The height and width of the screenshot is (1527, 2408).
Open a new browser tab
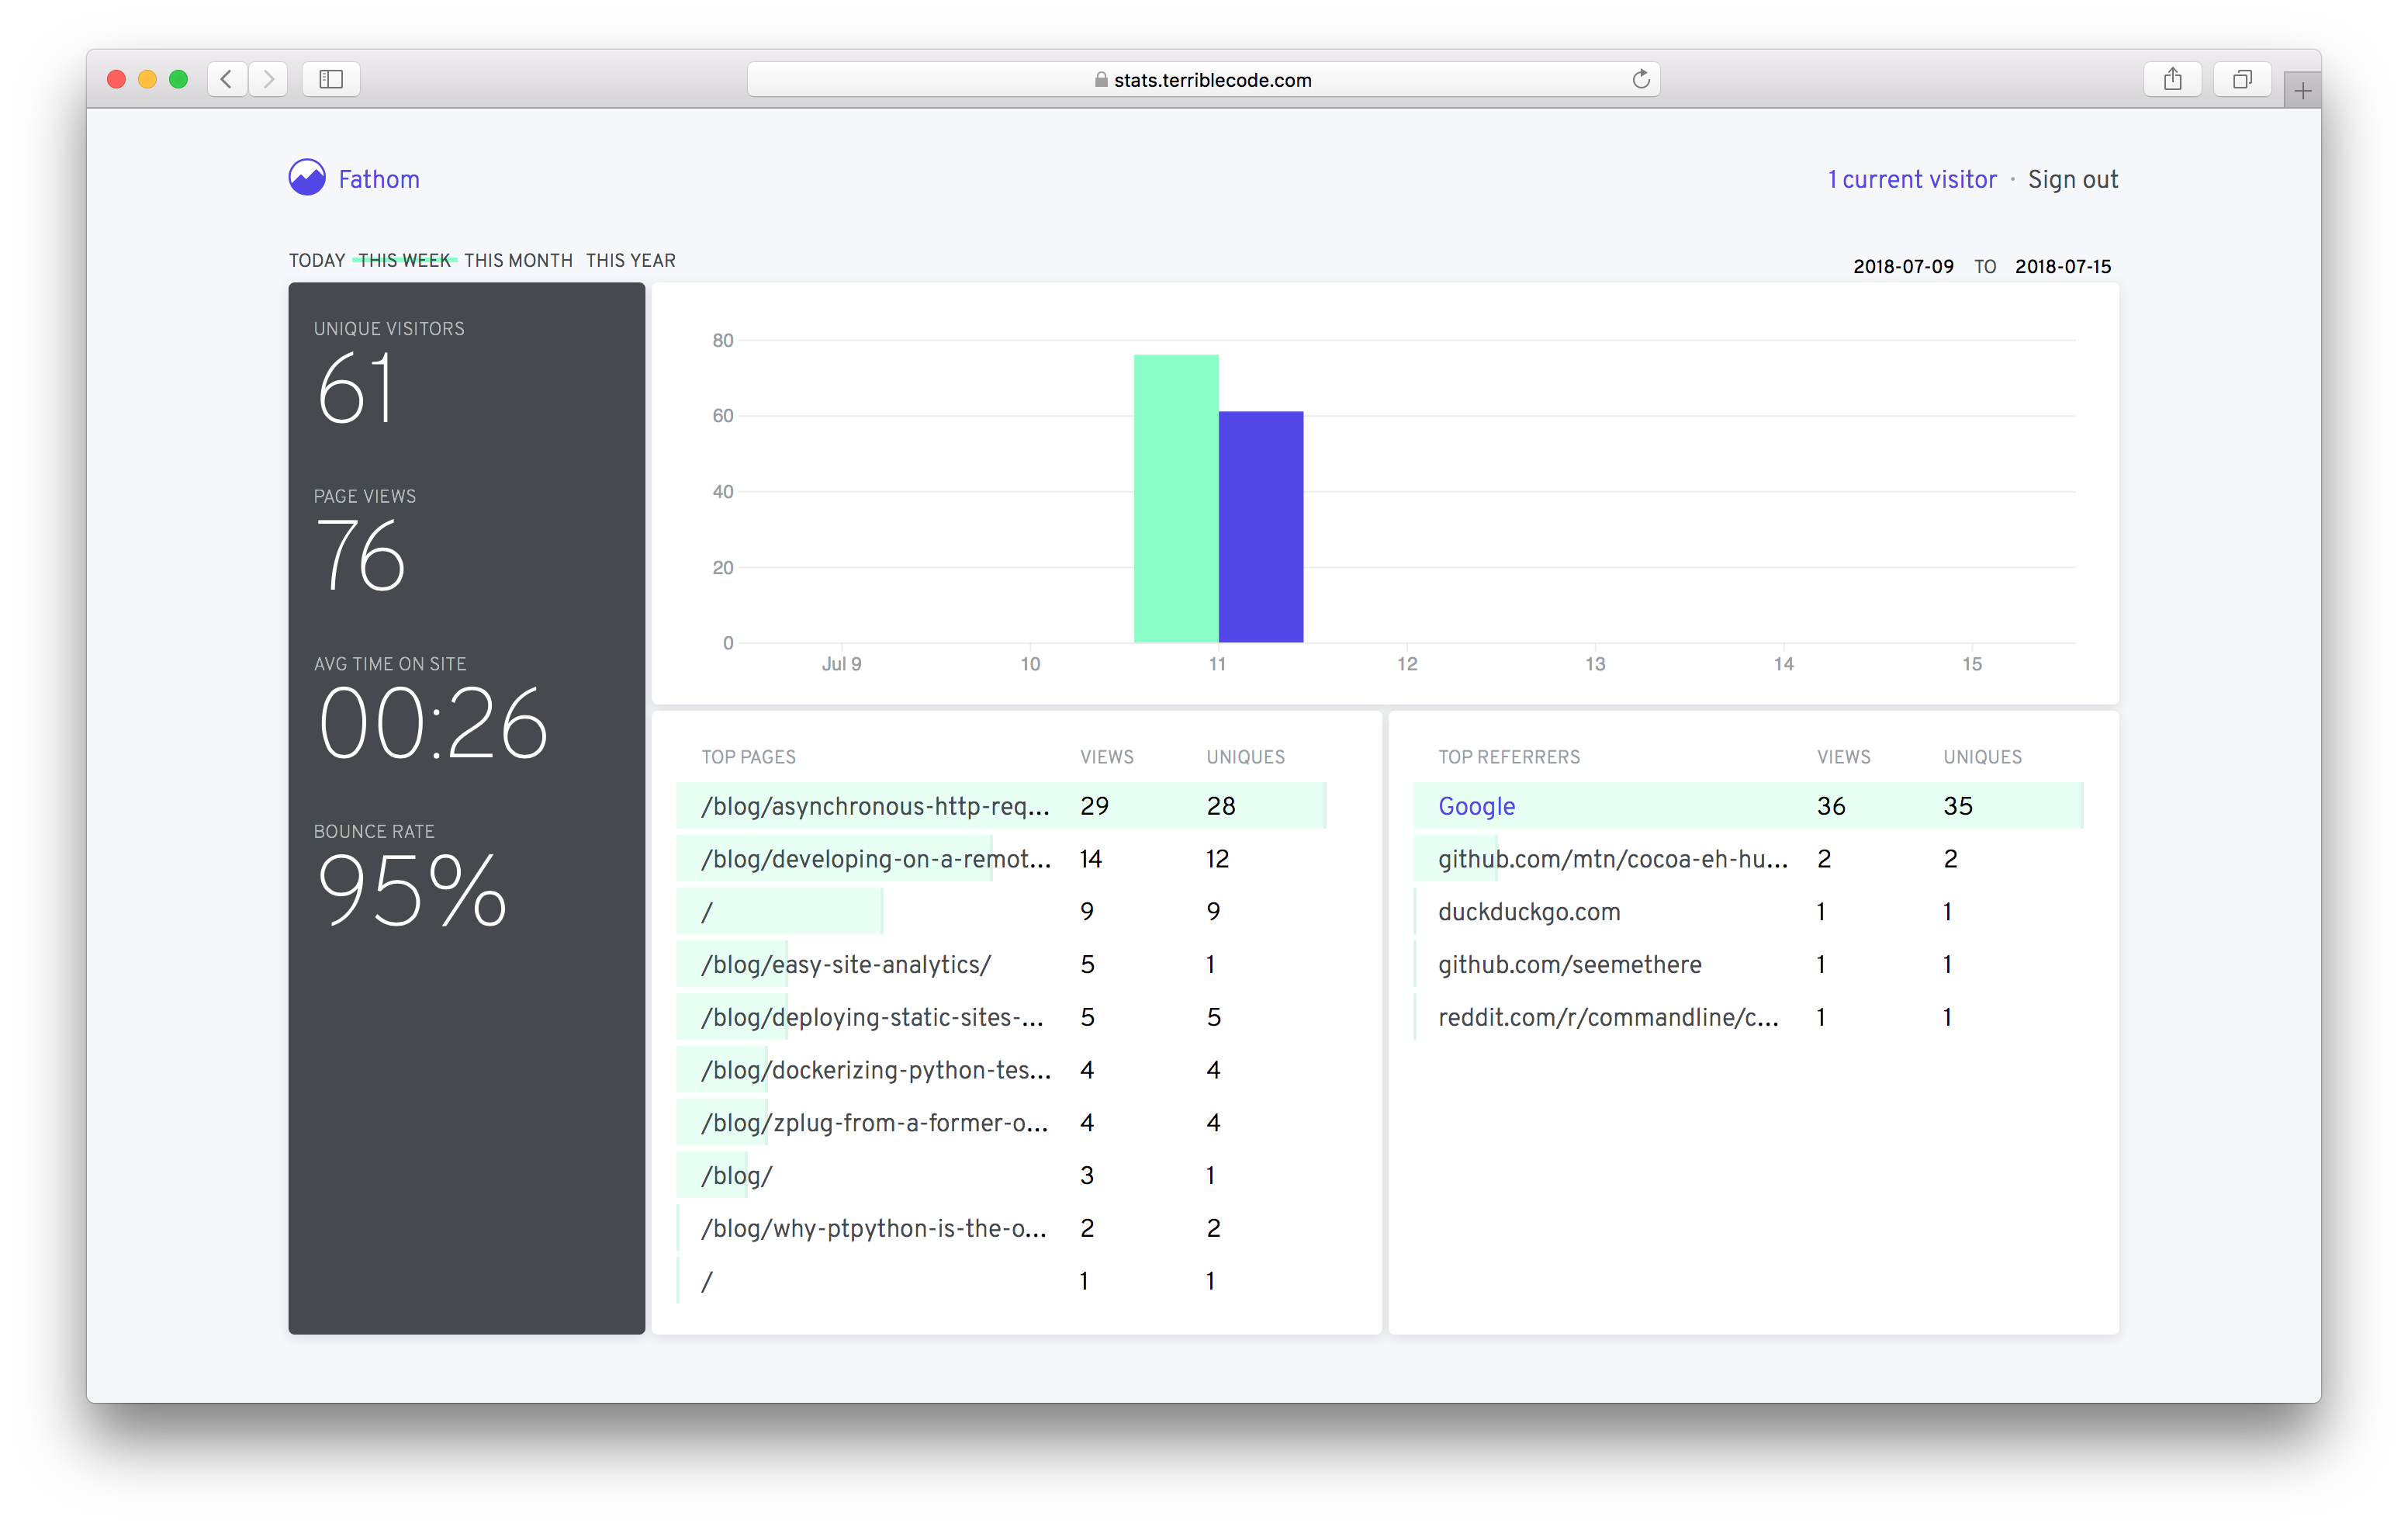pyautogui.click(x=2302, y=89)
